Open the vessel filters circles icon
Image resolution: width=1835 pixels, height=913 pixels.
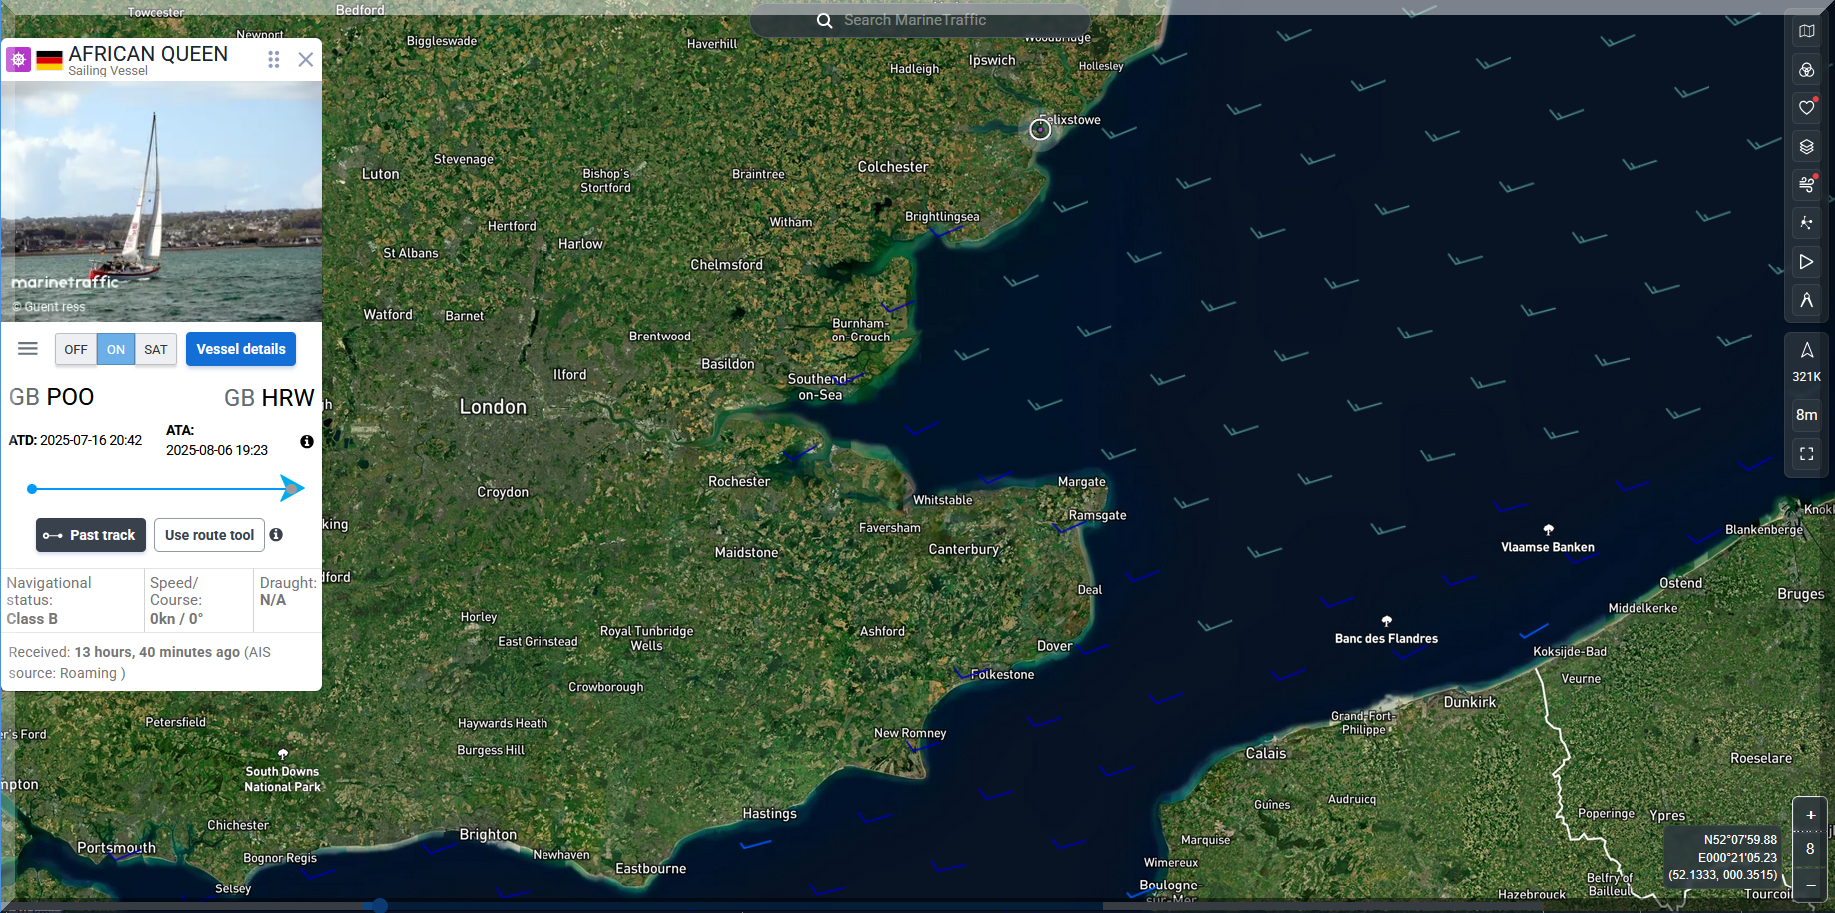click(x=1806, y=70)
